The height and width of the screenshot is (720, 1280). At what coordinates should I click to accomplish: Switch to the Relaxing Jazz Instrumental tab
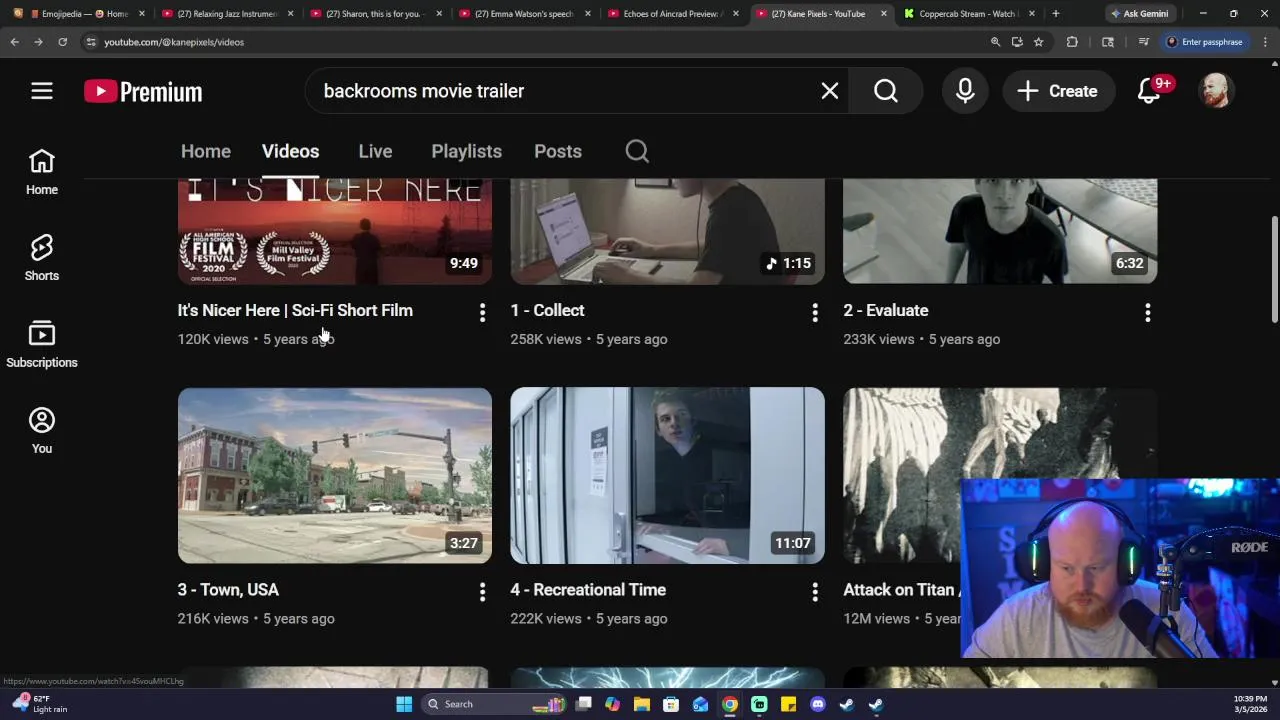[227, 14]
